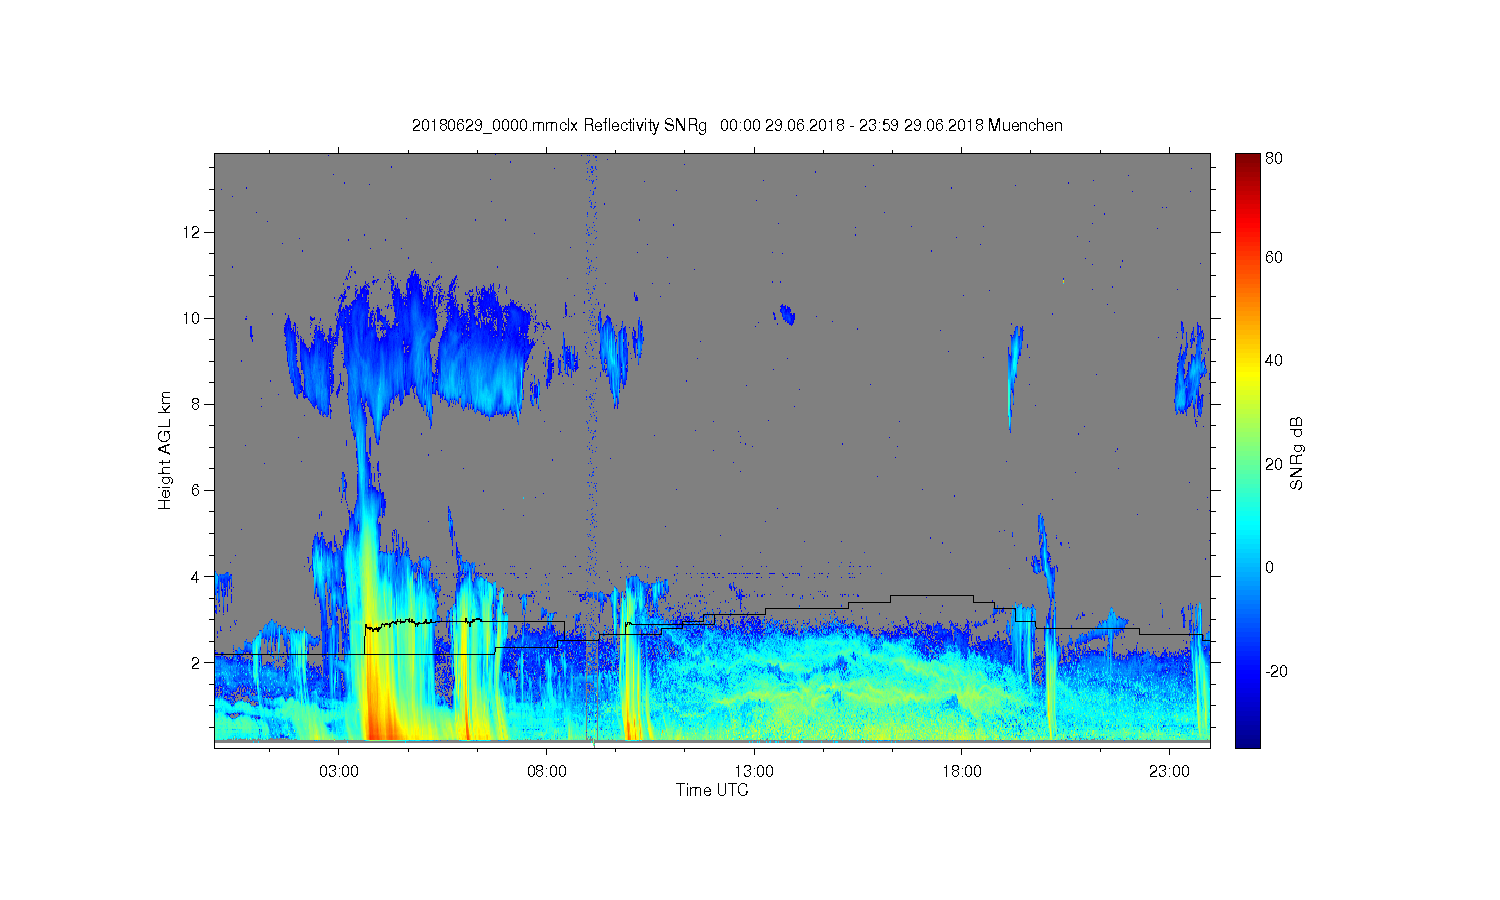Click the height axis tick label 6
Viewport: 1500px width, 900px height.
196,490
